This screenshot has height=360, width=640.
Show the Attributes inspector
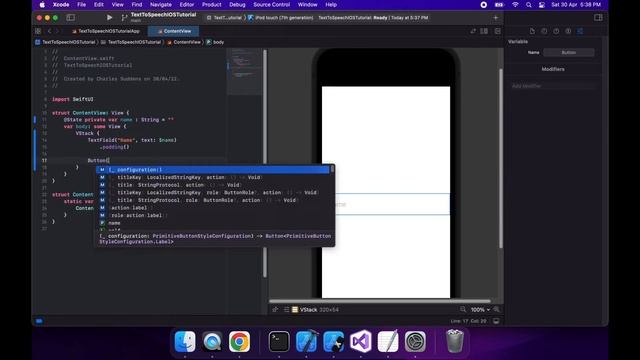pos(580,31)
